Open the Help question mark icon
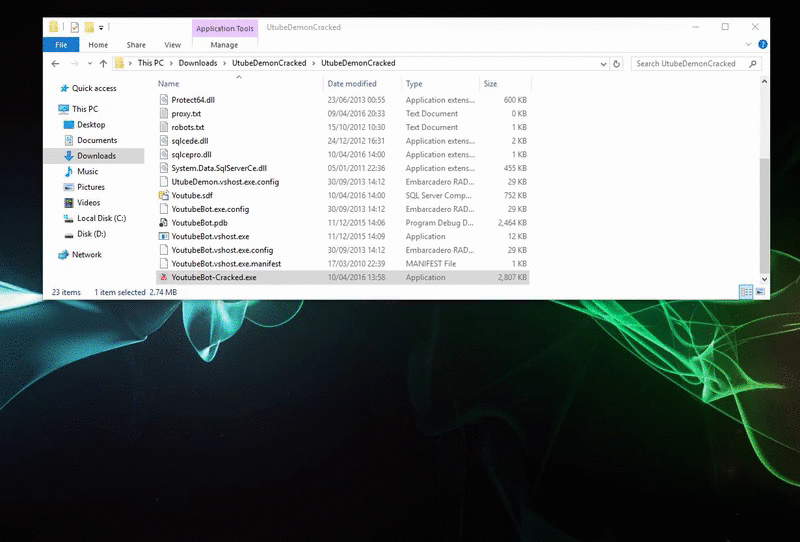This screenshot has height=542, width=800. coord(763,44)
